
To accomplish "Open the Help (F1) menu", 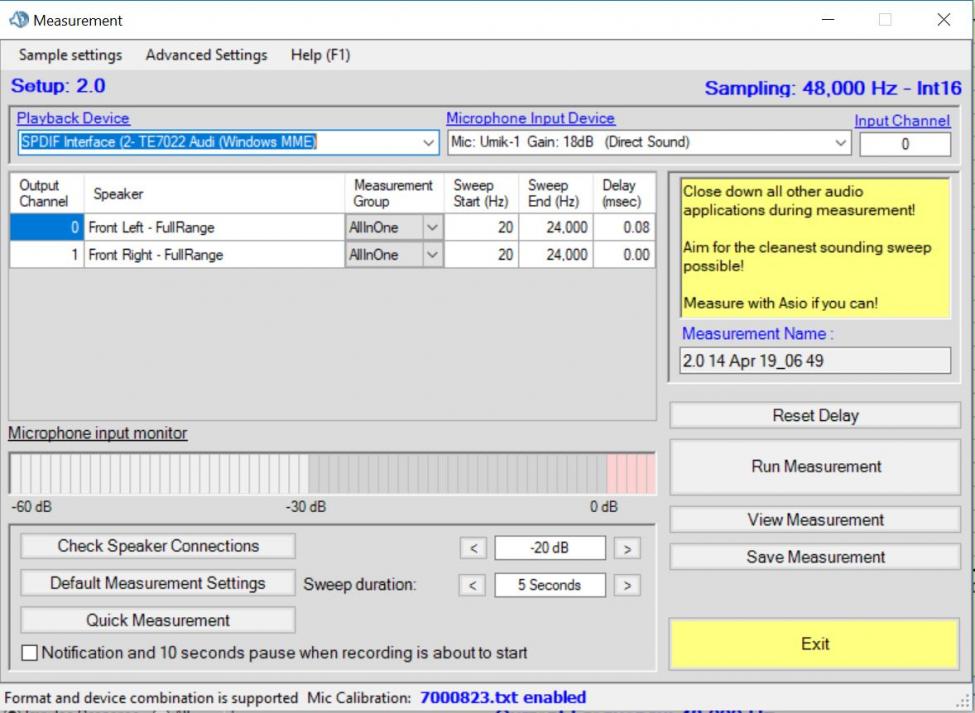I will pyautogui.click(x=320, y=55).
